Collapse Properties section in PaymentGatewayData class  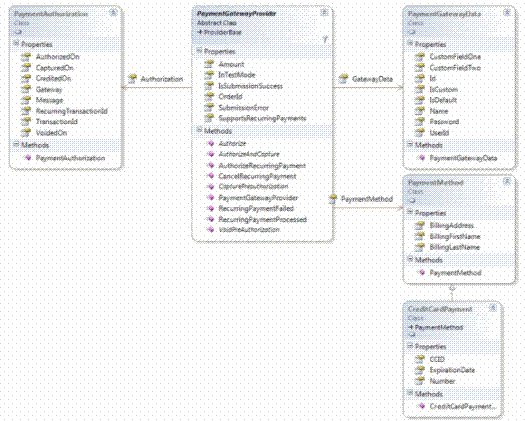point(410,43)
